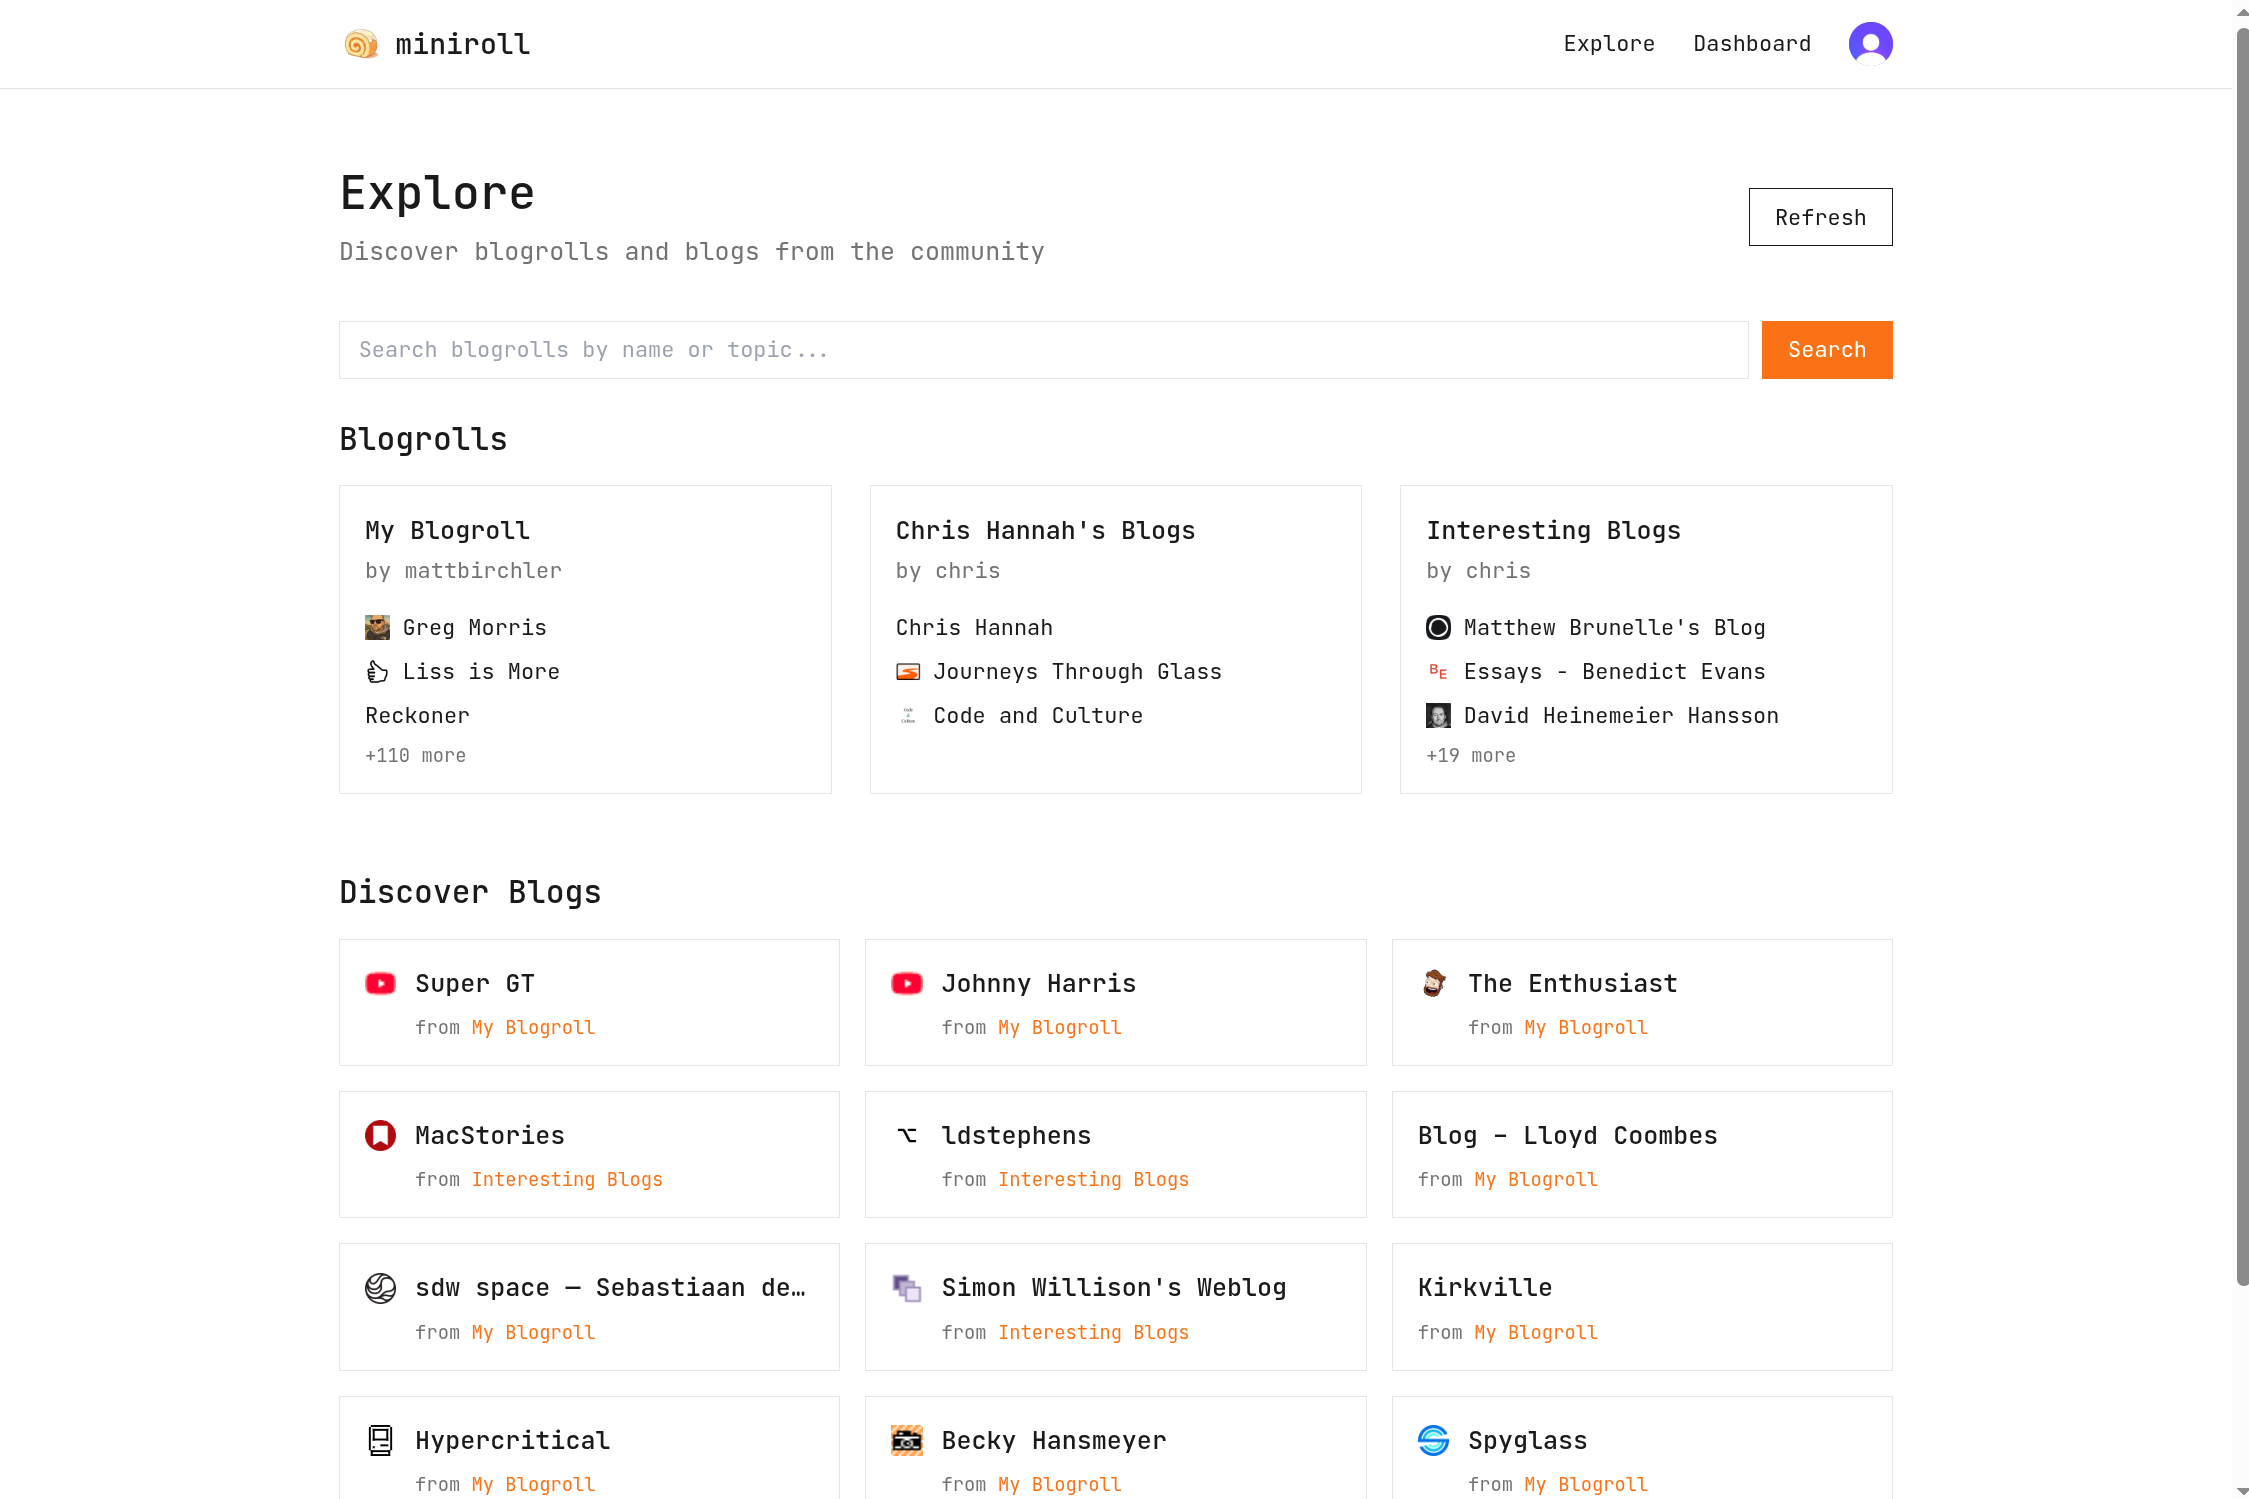
Task: Click the miniroll snail logo icon
Action: pyautogui.click(x=361, y=44)
